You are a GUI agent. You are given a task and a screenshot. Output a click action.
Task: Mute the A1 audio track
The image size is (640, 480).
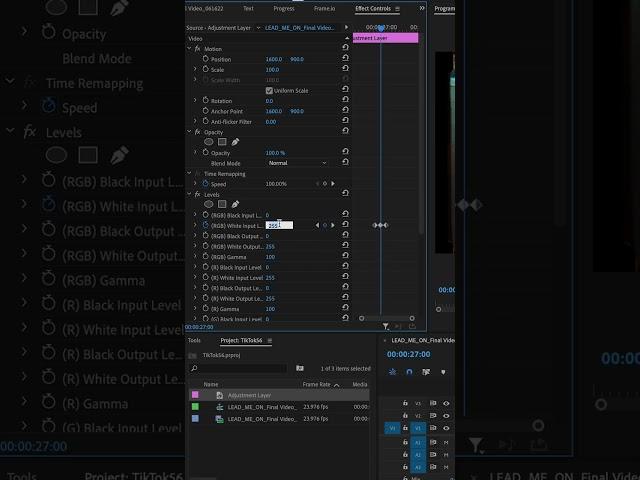(446, 442)
